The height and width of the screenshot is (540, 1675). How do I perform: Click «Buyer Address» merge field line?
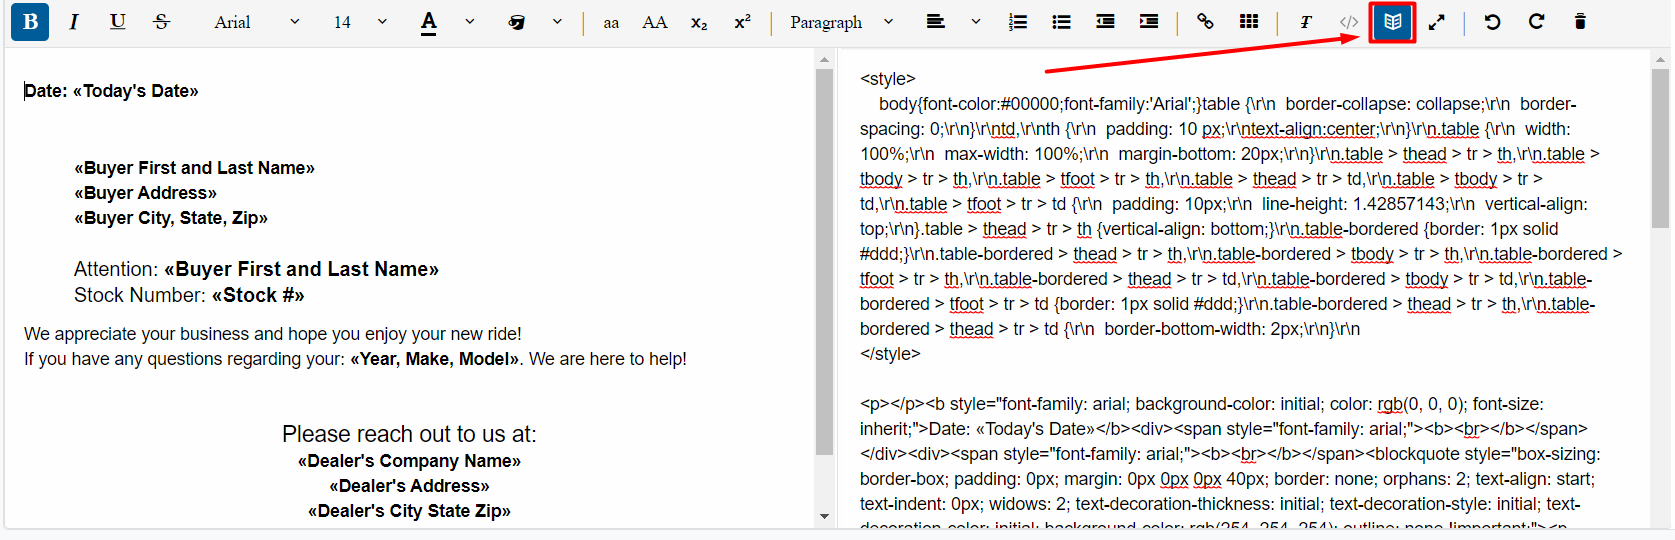[x=145, y=193]
